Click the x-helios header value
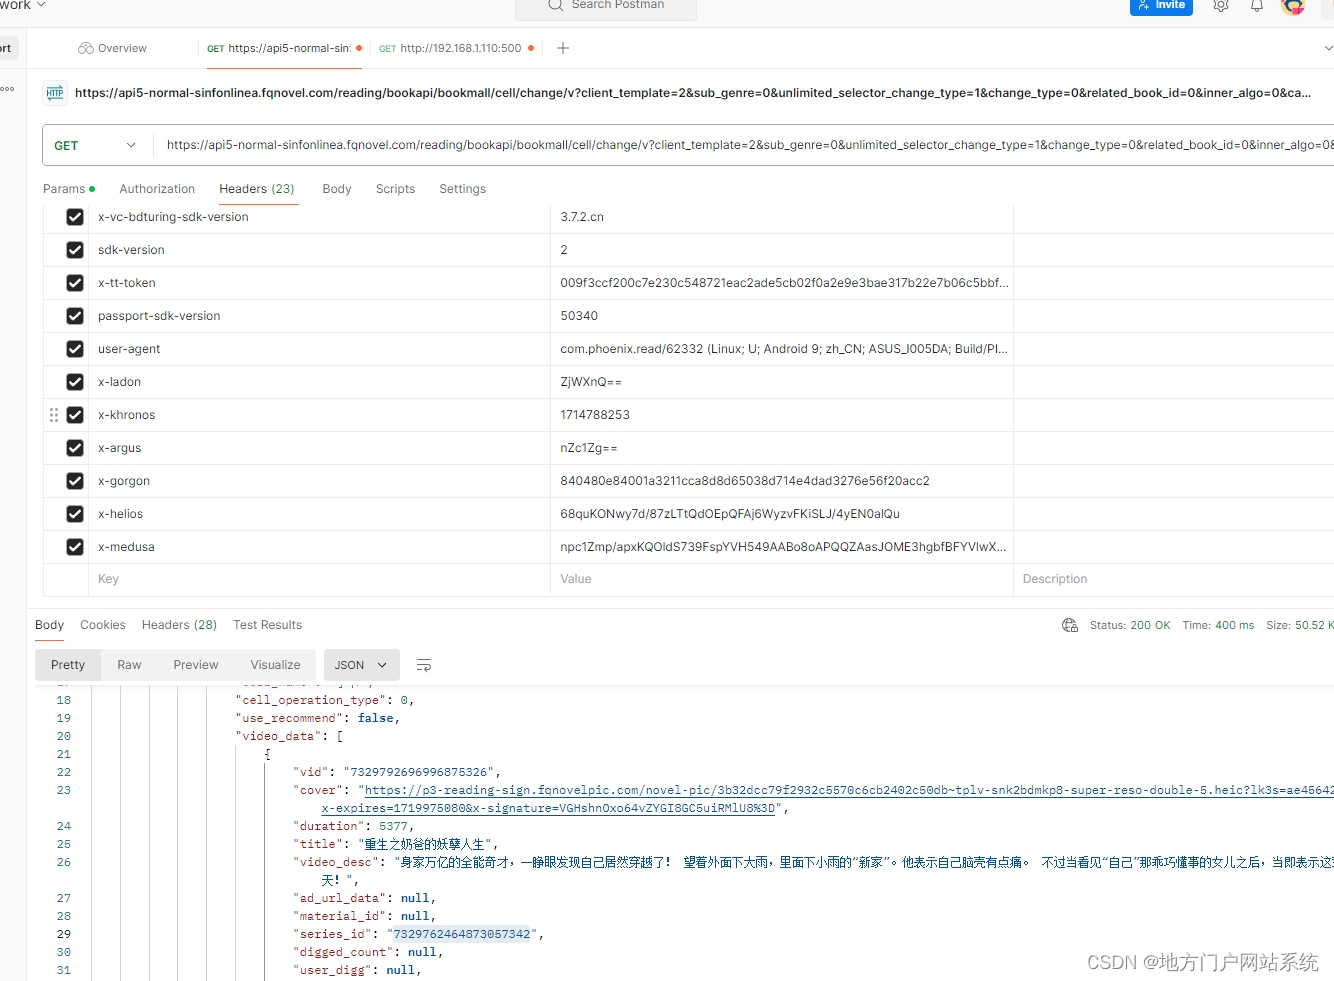 click(730, 514)
